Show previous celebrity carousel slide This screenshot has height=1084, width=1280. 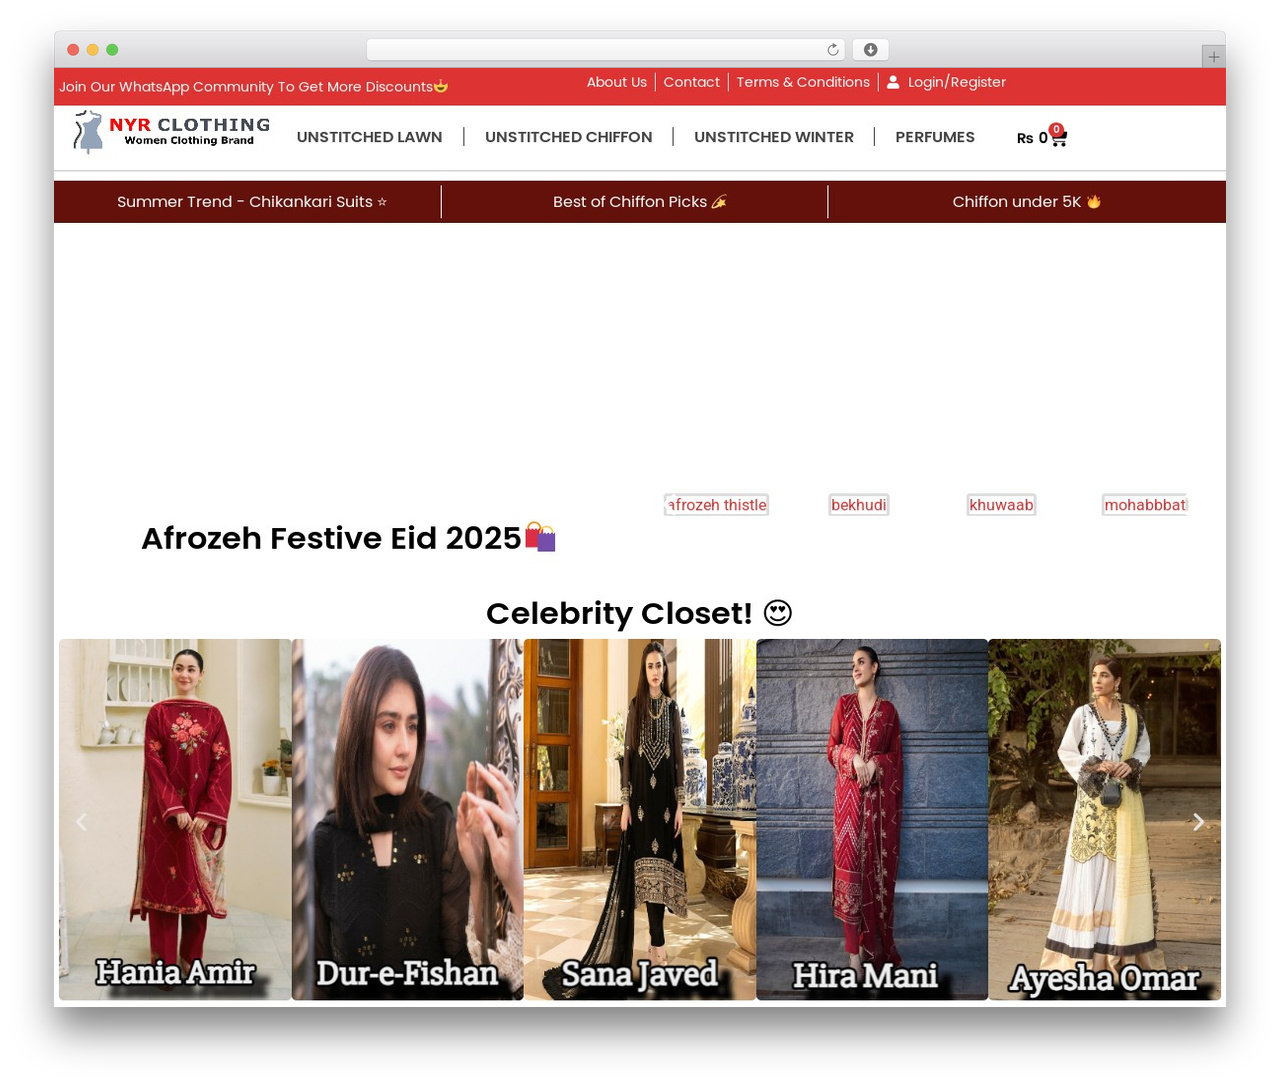(82, 821)
